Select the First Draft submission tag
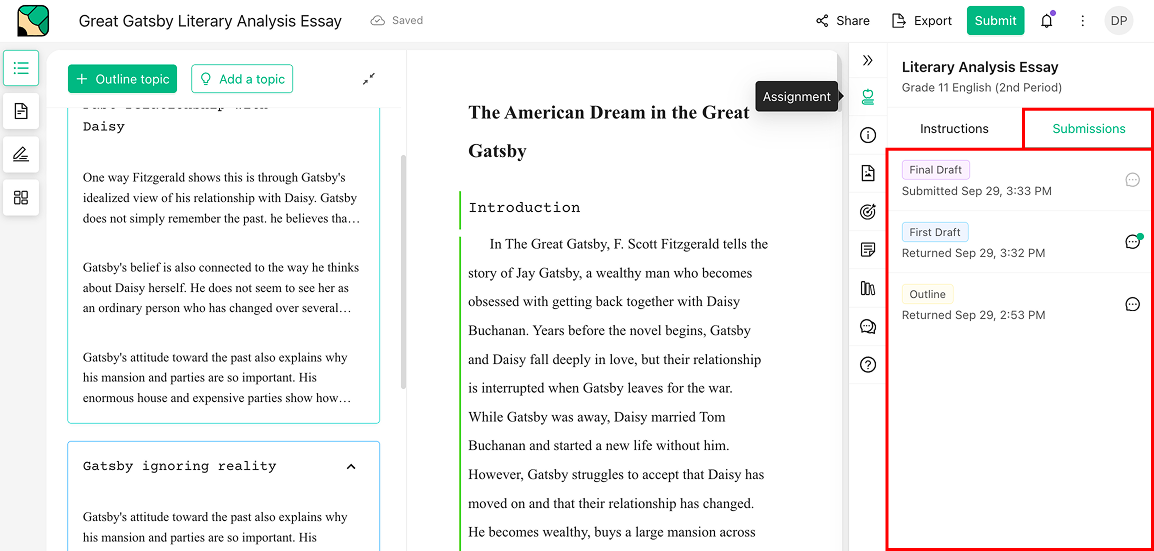1154x551 pixels. point(935,232)
